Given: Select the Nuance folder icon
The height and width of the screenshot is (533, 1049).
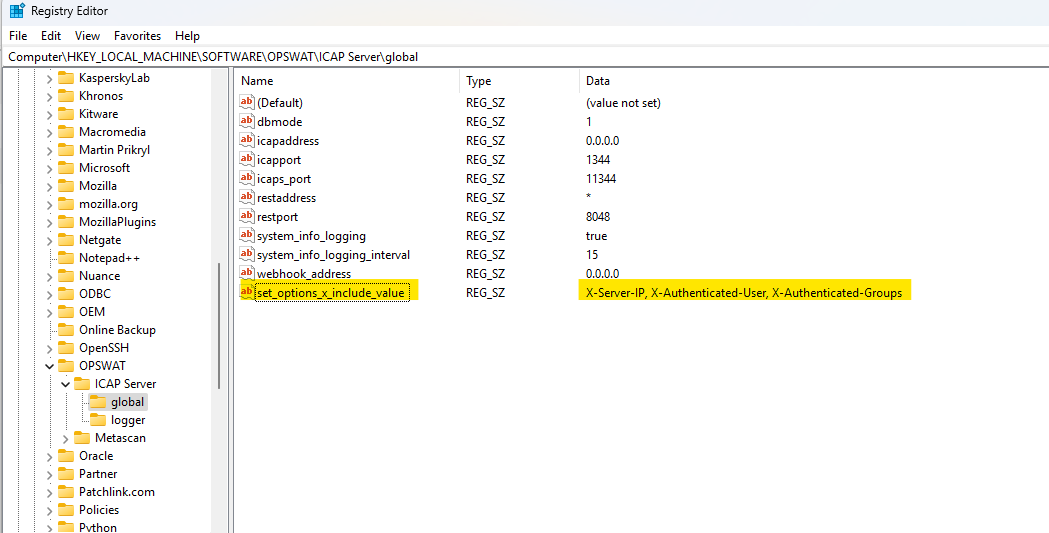Looking at the screenshot, I should [x=66, y=276].
